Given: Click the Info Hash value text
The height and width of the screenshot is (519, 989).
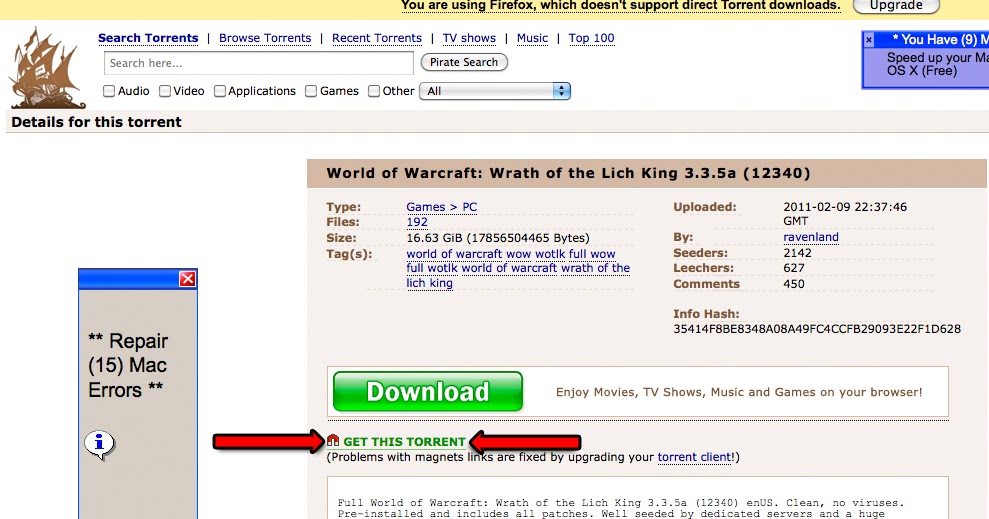Looking at the screenshot, I should pyautogui.click(x=817, y=329).
